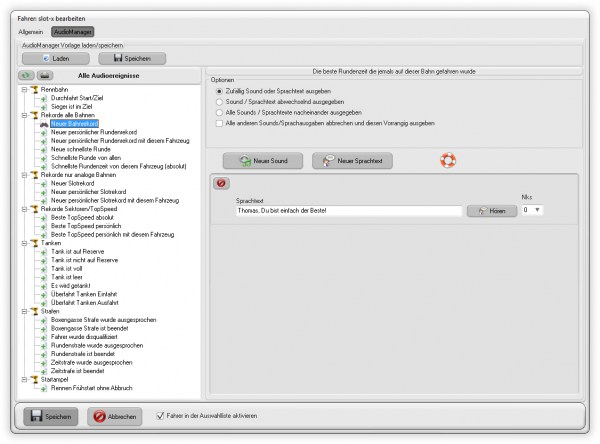The image size is (600, 444).
Task: Collapse the 'Rekorde alle Bahnen' tree node
Action: (x=23, y=115)
